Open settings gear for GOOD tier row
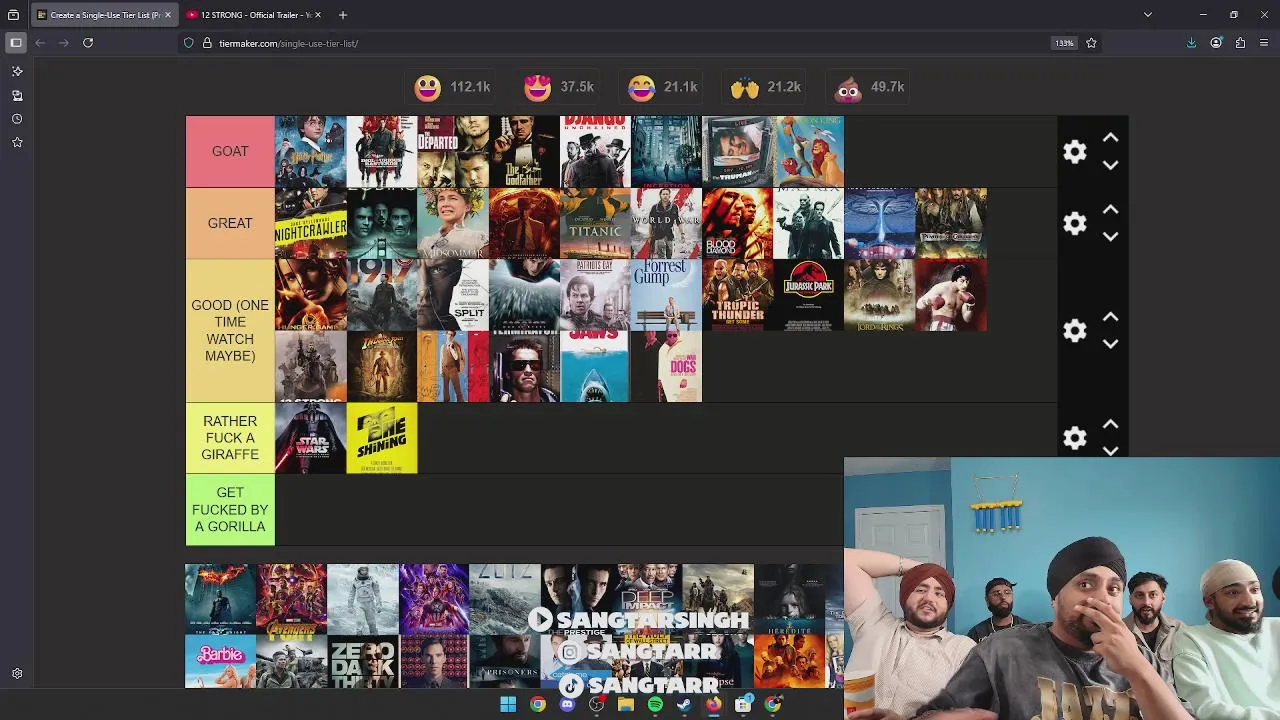The width and height of the screenshot is (1280, 720). [x=1075, y=331]
